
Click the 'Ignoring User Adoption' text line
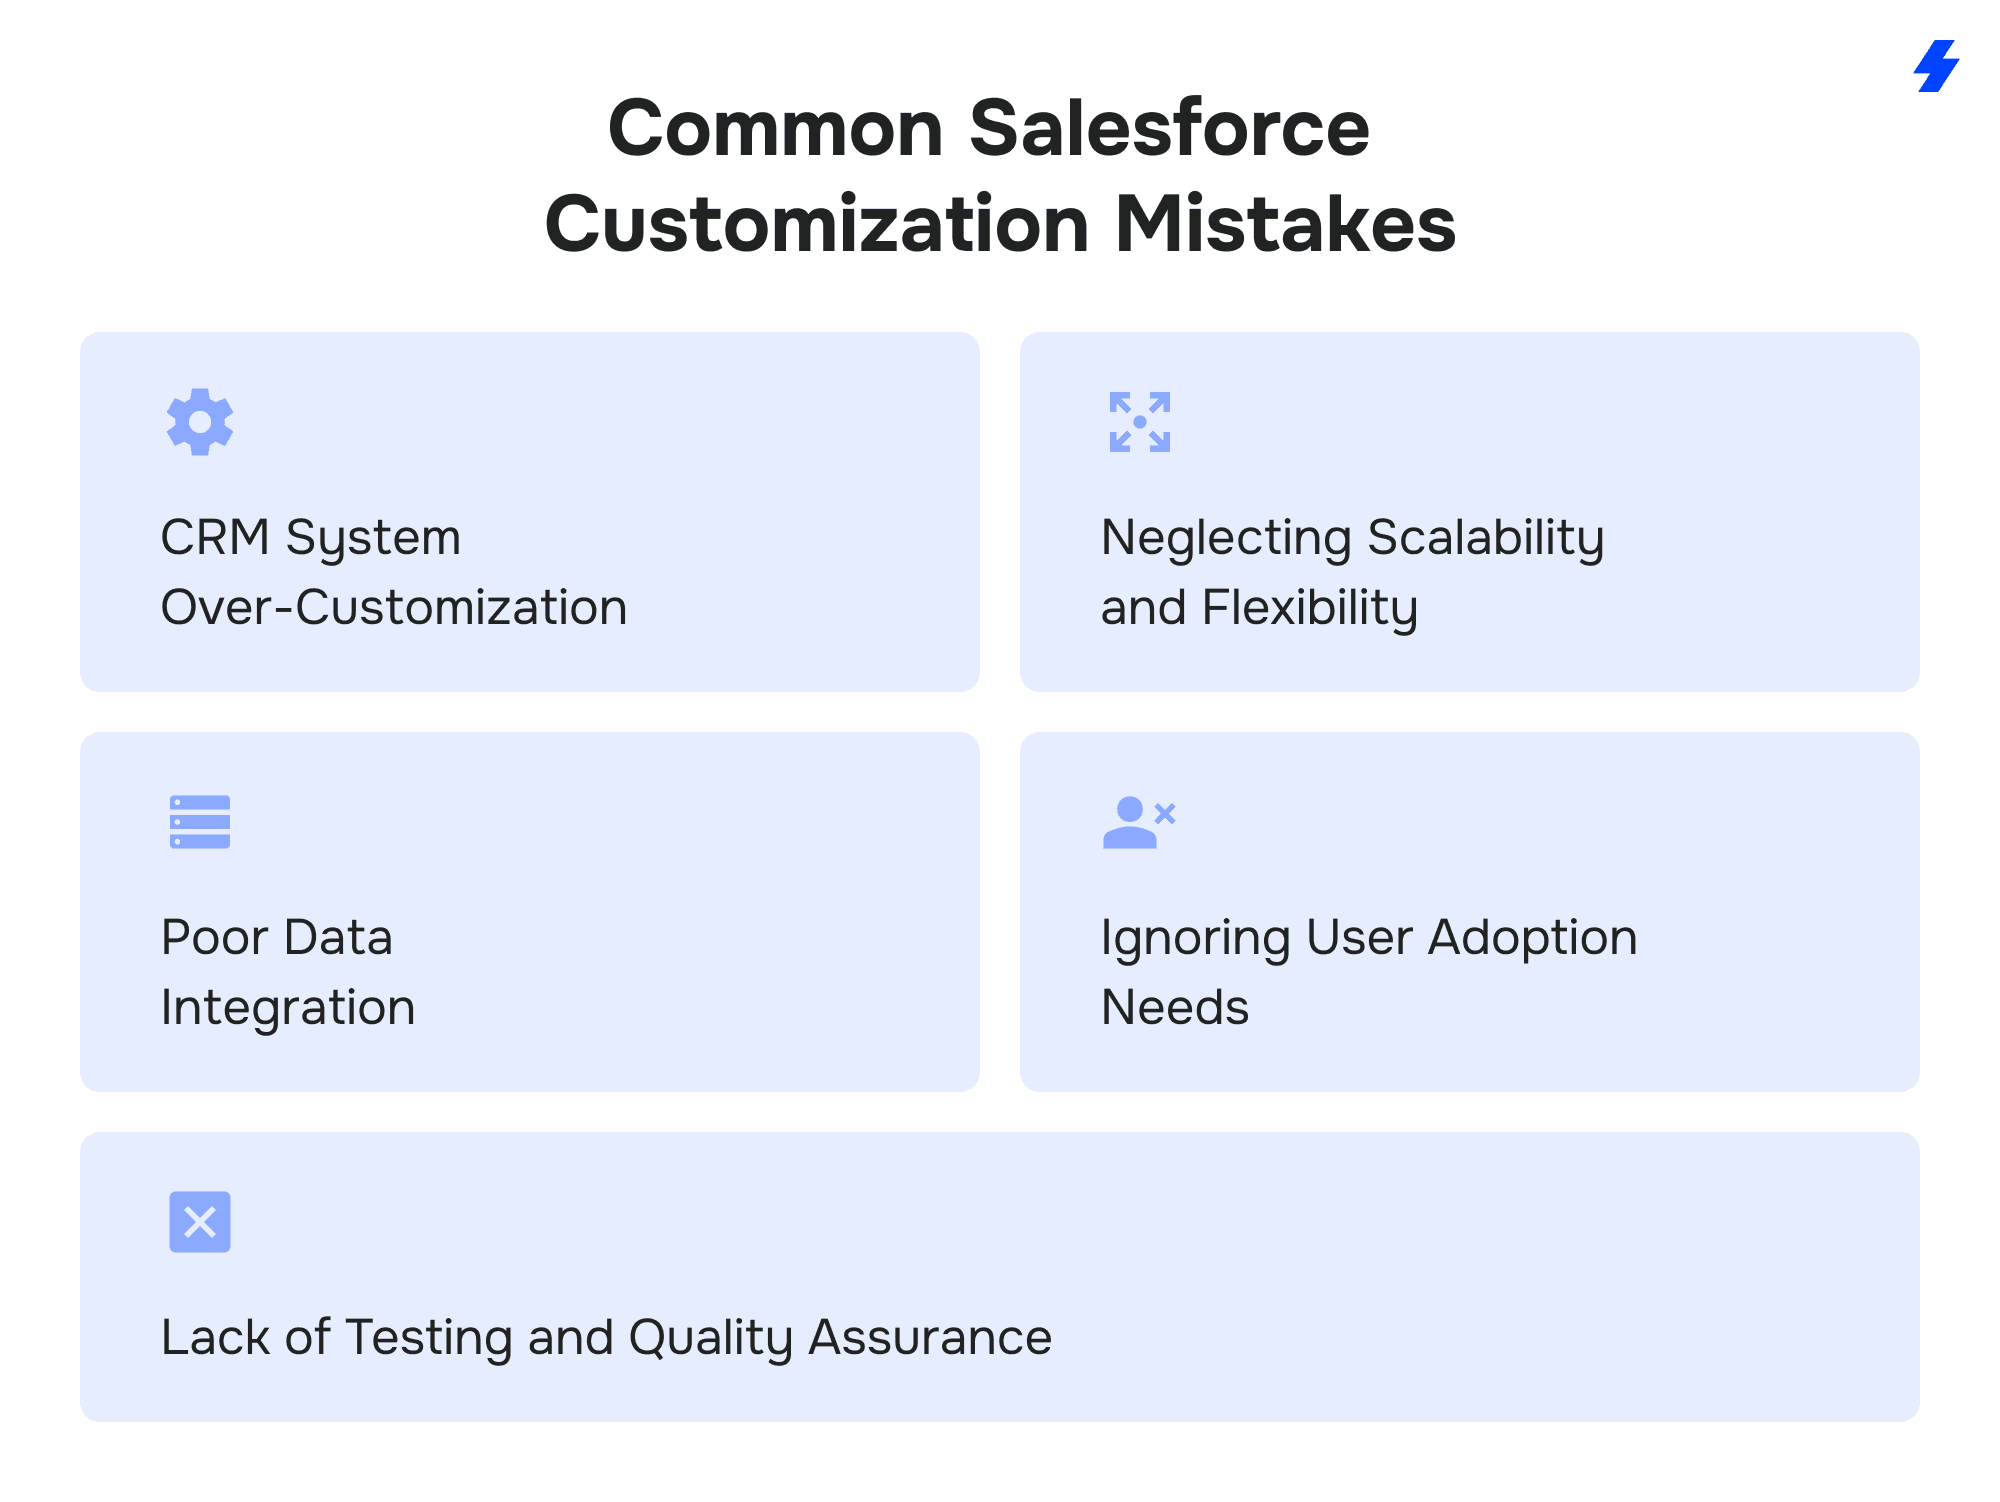1369,938
